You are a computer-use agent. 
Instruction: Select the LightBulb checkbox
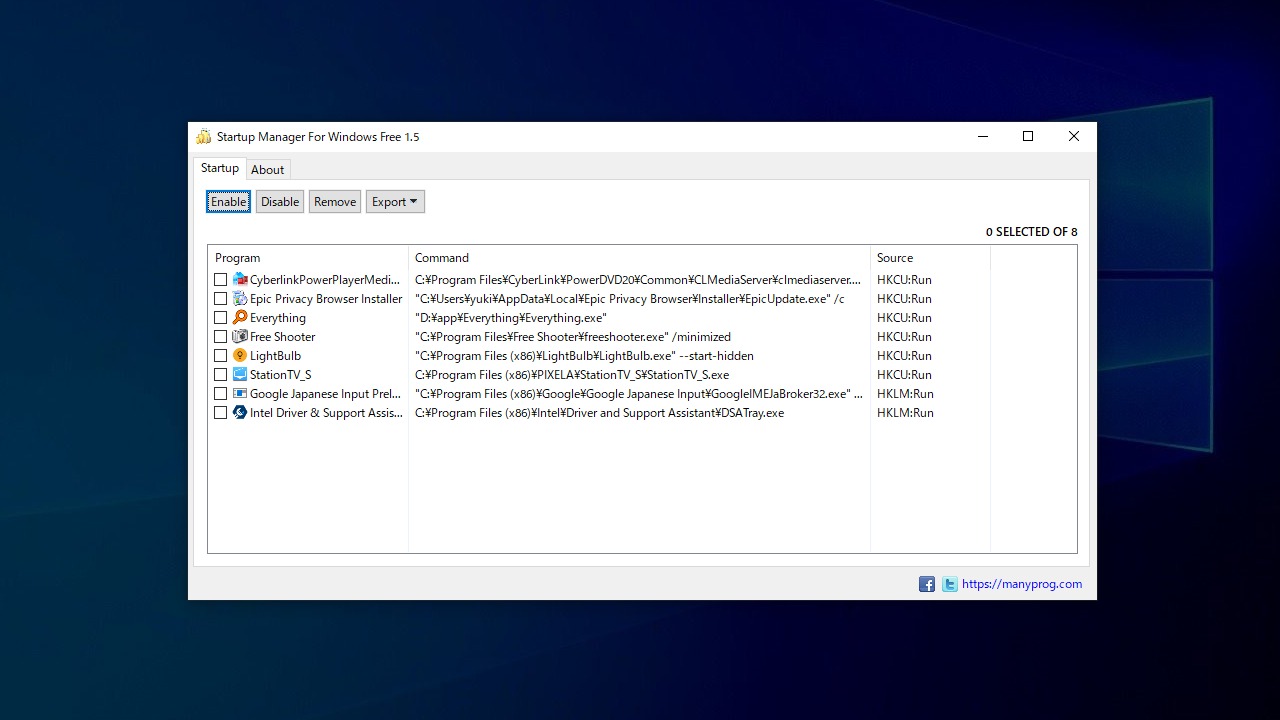point(221,356)
